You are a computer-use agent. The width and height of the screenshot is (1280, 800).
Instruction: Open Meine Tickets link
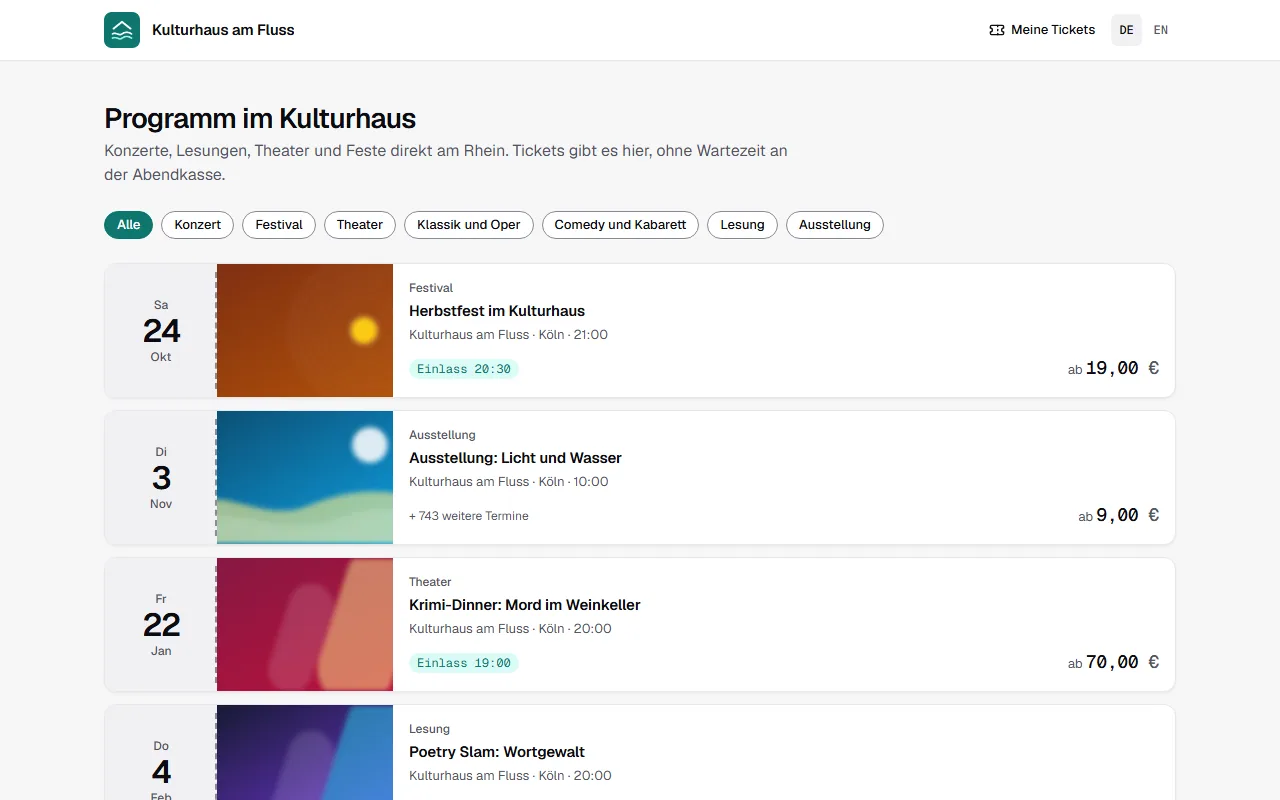tap(1042, 30)
